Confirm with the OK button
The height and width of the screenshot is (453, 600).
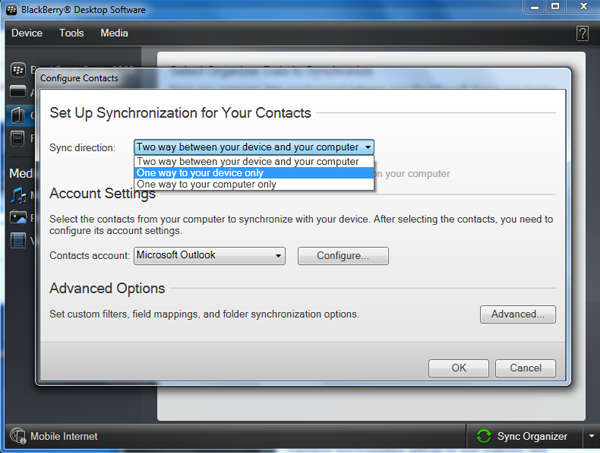[458, 368]
